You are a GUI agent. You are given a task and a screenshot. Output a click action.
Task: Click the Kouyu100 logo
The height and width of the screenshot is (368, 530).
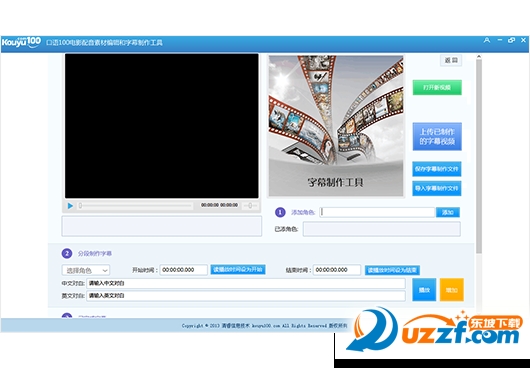coord(21,42)
